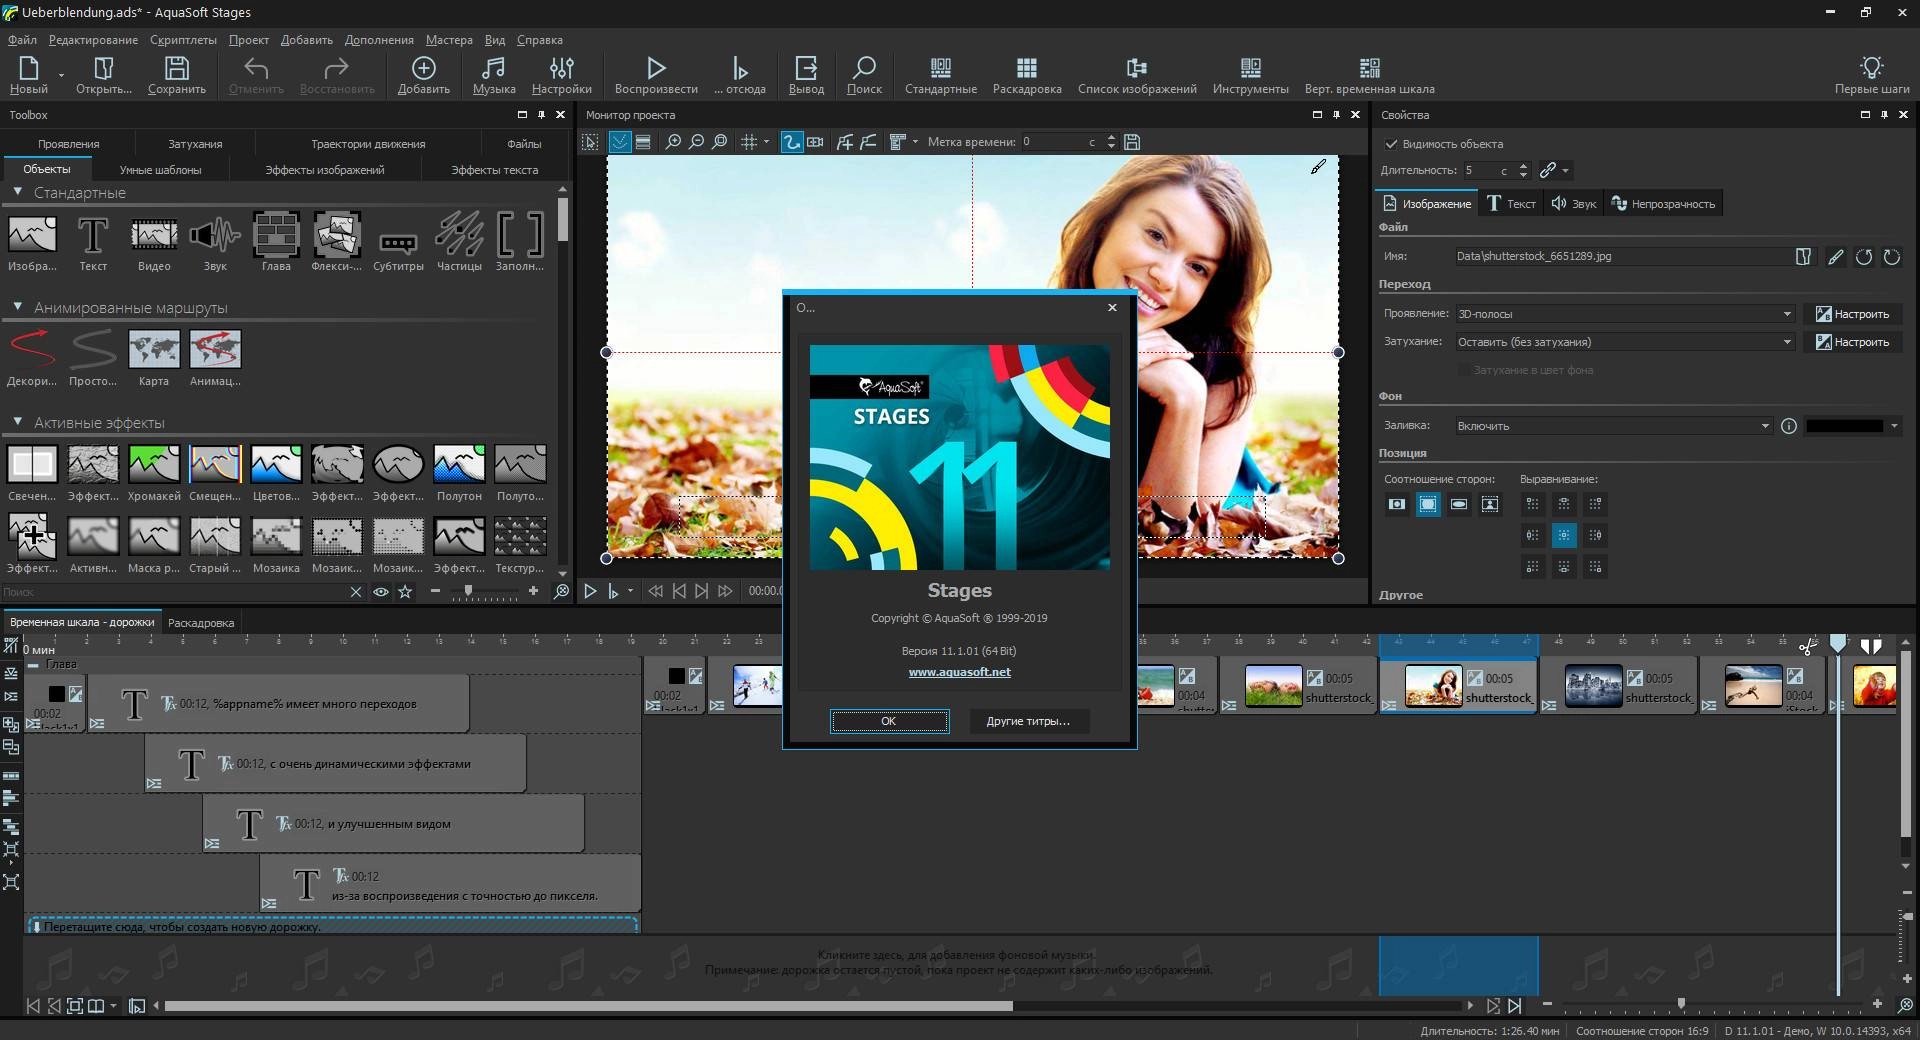This screenshot has width=1920, height=1040.
Task: Open the Проявление dropdown (3D-полосы)
Action: tap(1625, 314)
